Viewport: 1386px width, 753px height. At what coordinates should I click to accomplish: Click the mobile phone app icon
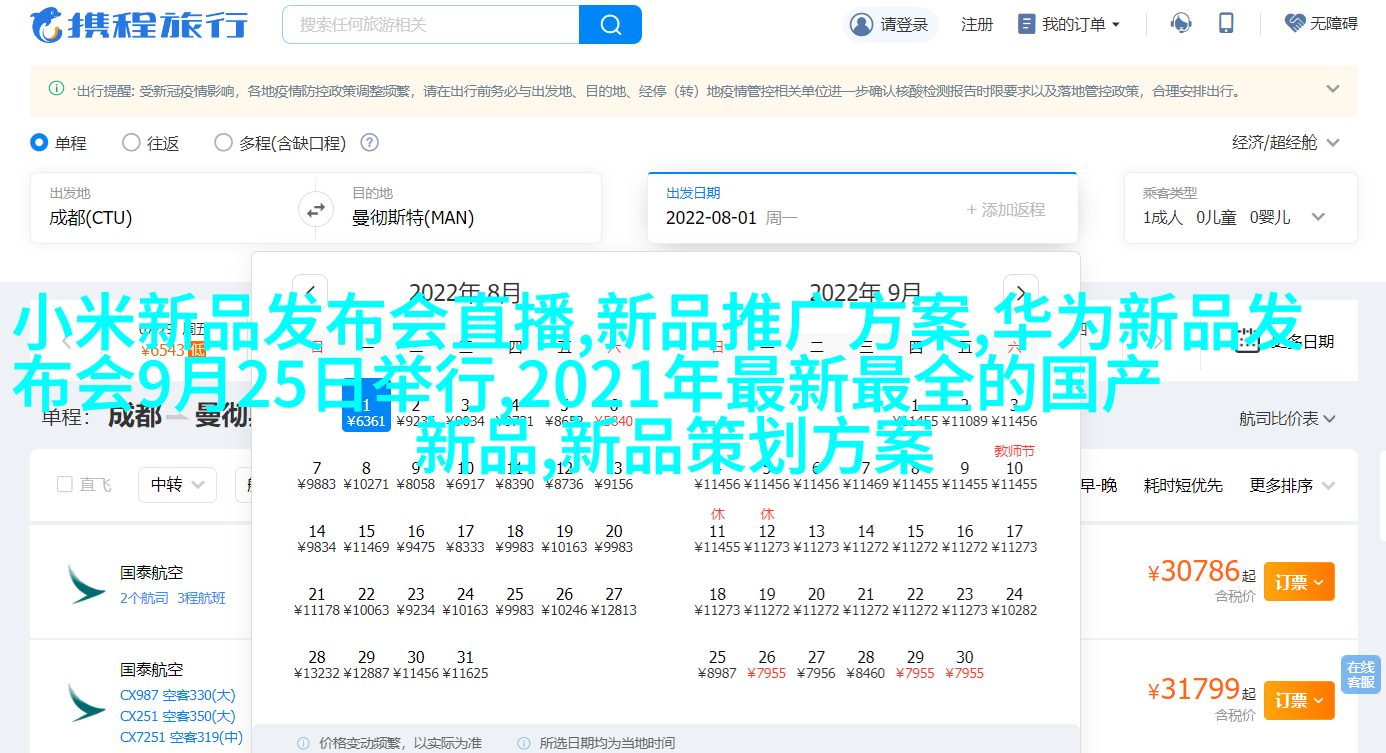(x=1226, y=24)
